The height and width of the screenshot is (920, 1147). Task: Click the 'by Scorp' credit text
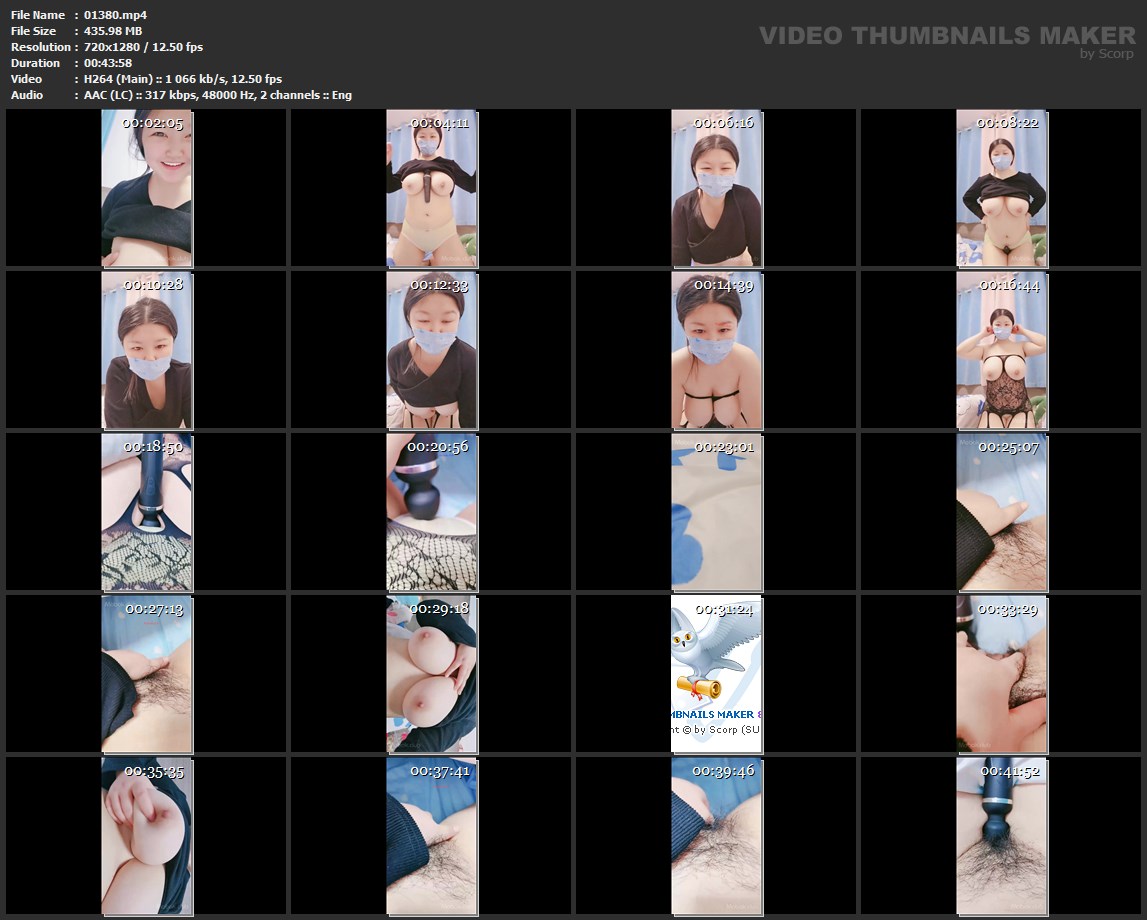pyautogui.click(x=1107, y=54)
